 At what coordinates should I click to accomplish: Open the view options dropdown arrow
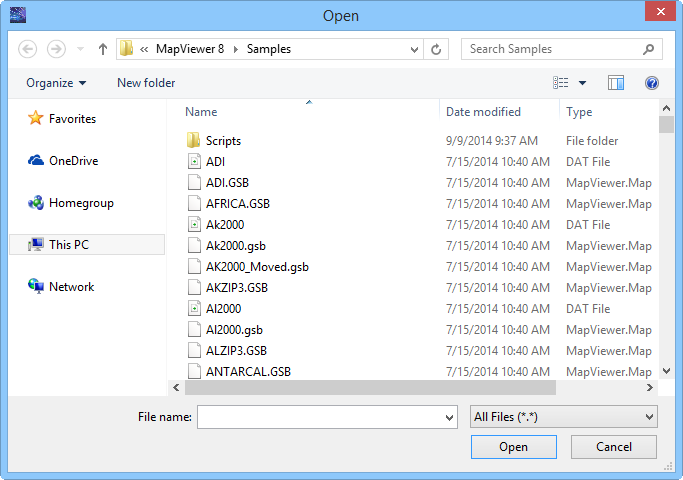582,83
